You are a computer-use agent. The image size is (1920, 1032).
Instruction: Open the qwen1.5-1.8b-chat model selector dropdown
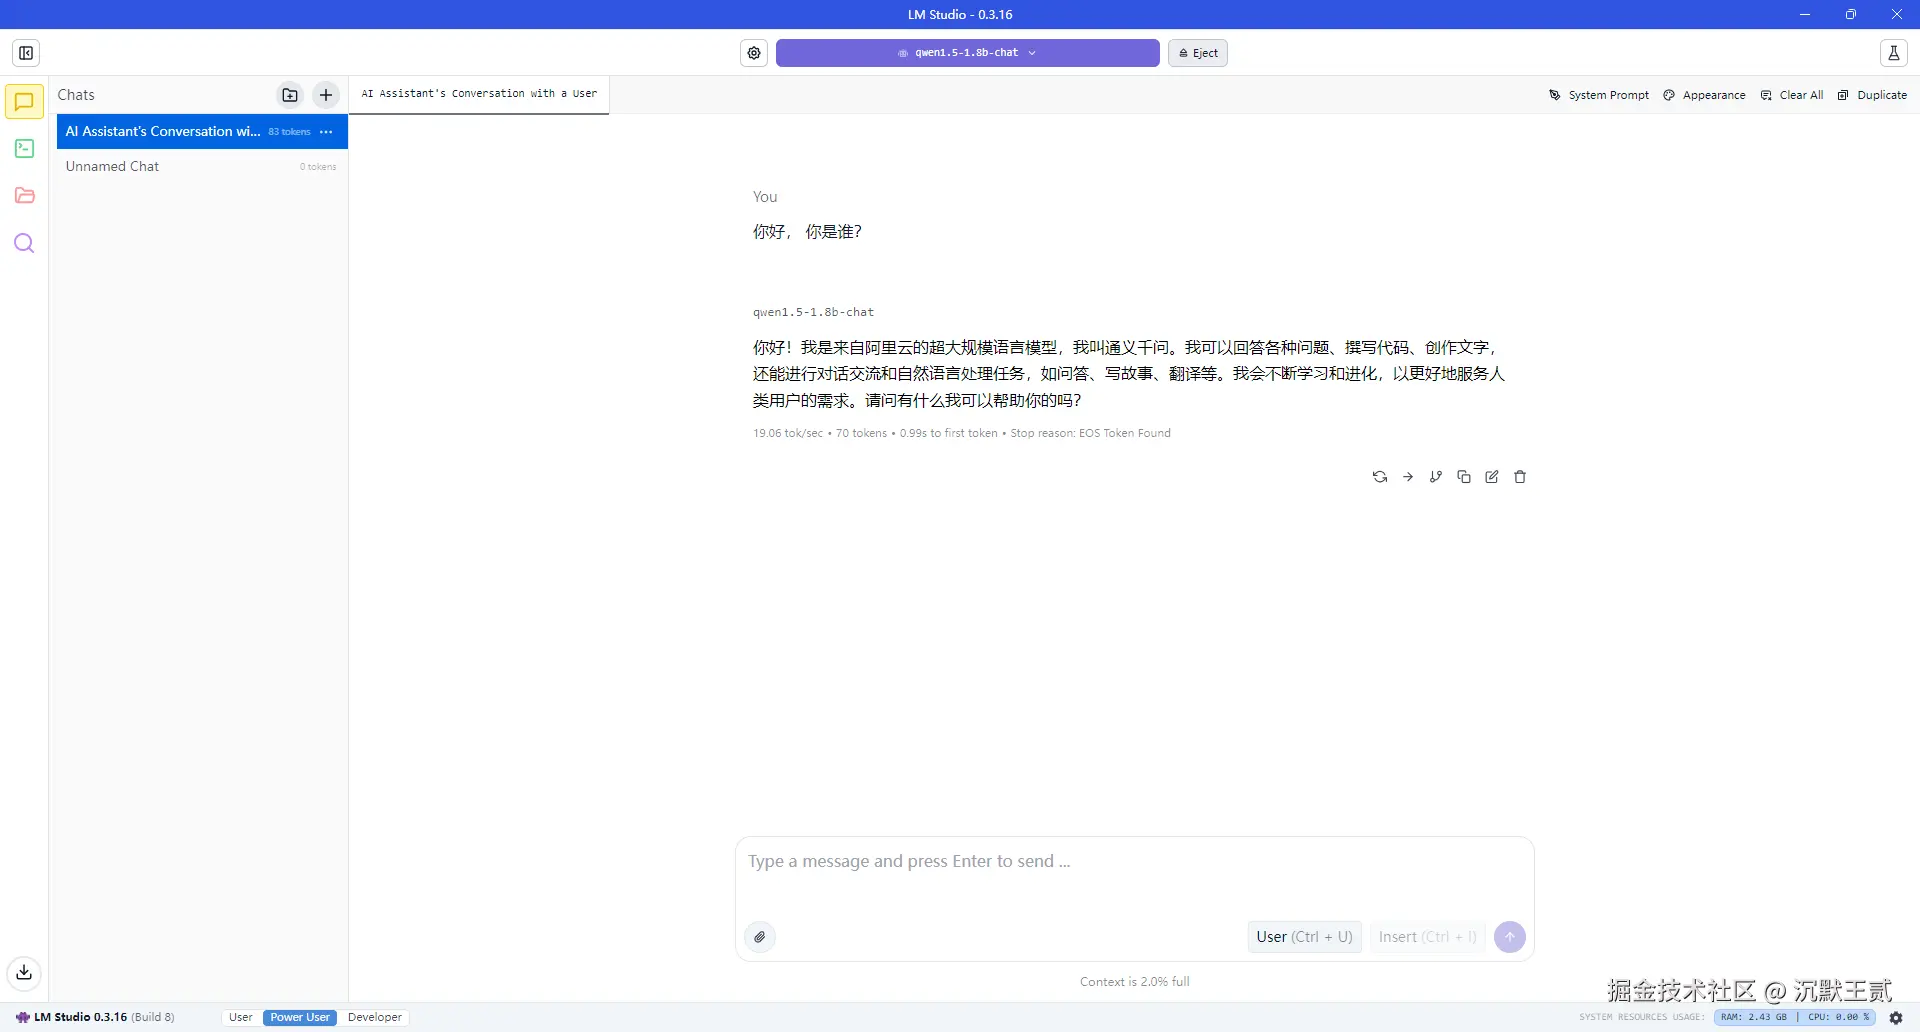point(967,53)
